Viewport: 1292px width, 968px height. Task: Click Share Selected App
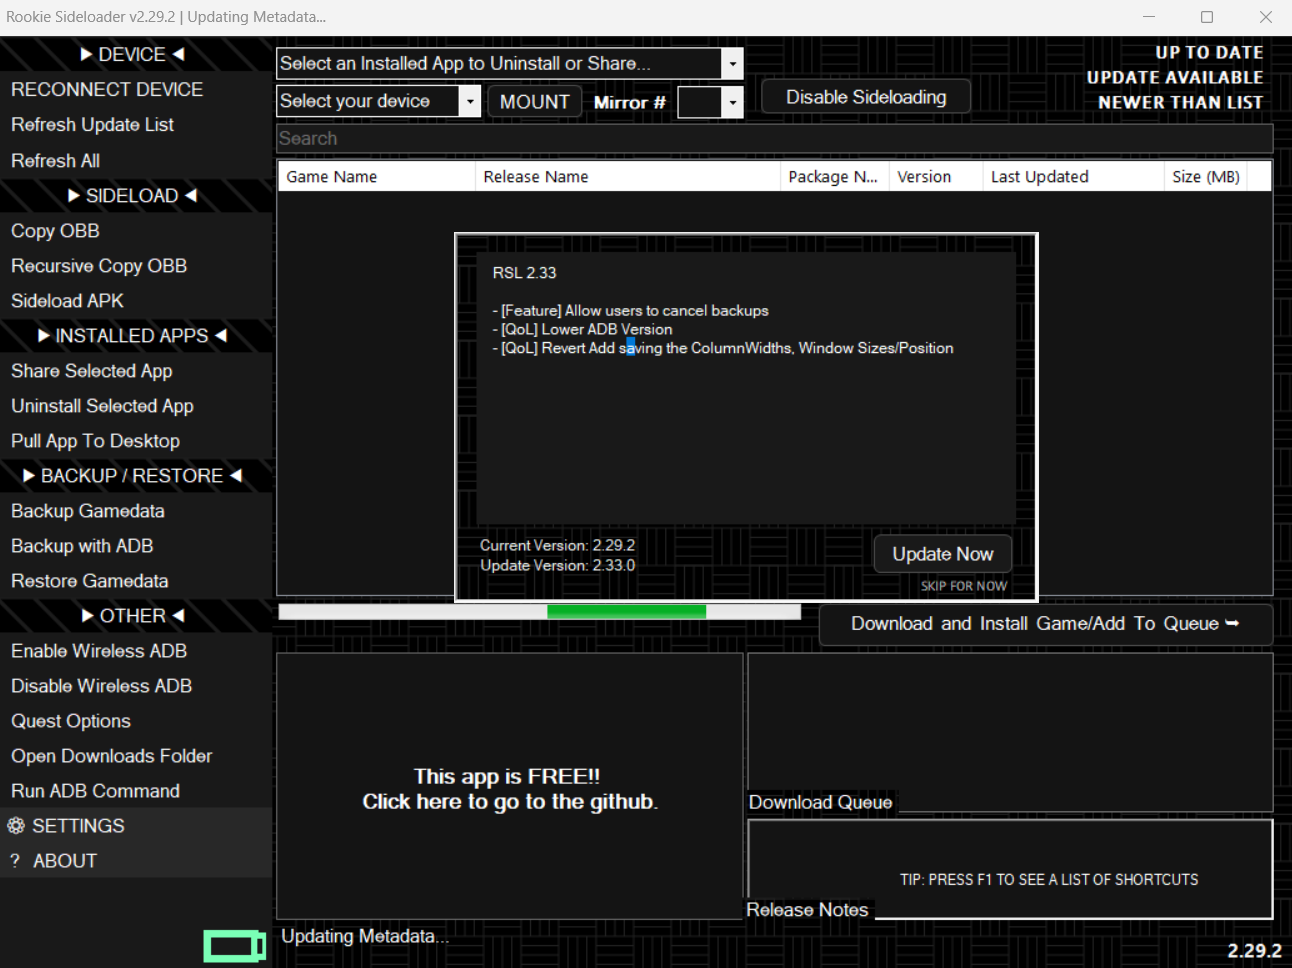coord(136,371)
